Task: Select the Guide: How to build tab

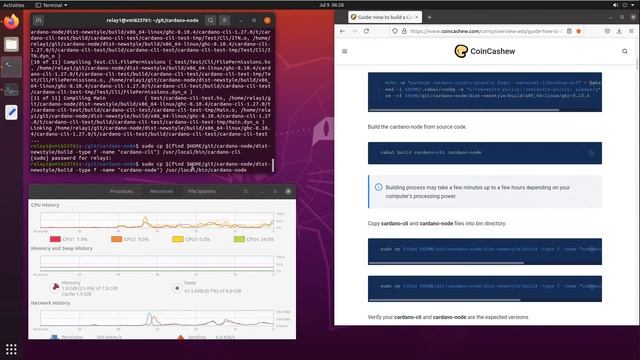Action: coord(385,17)
